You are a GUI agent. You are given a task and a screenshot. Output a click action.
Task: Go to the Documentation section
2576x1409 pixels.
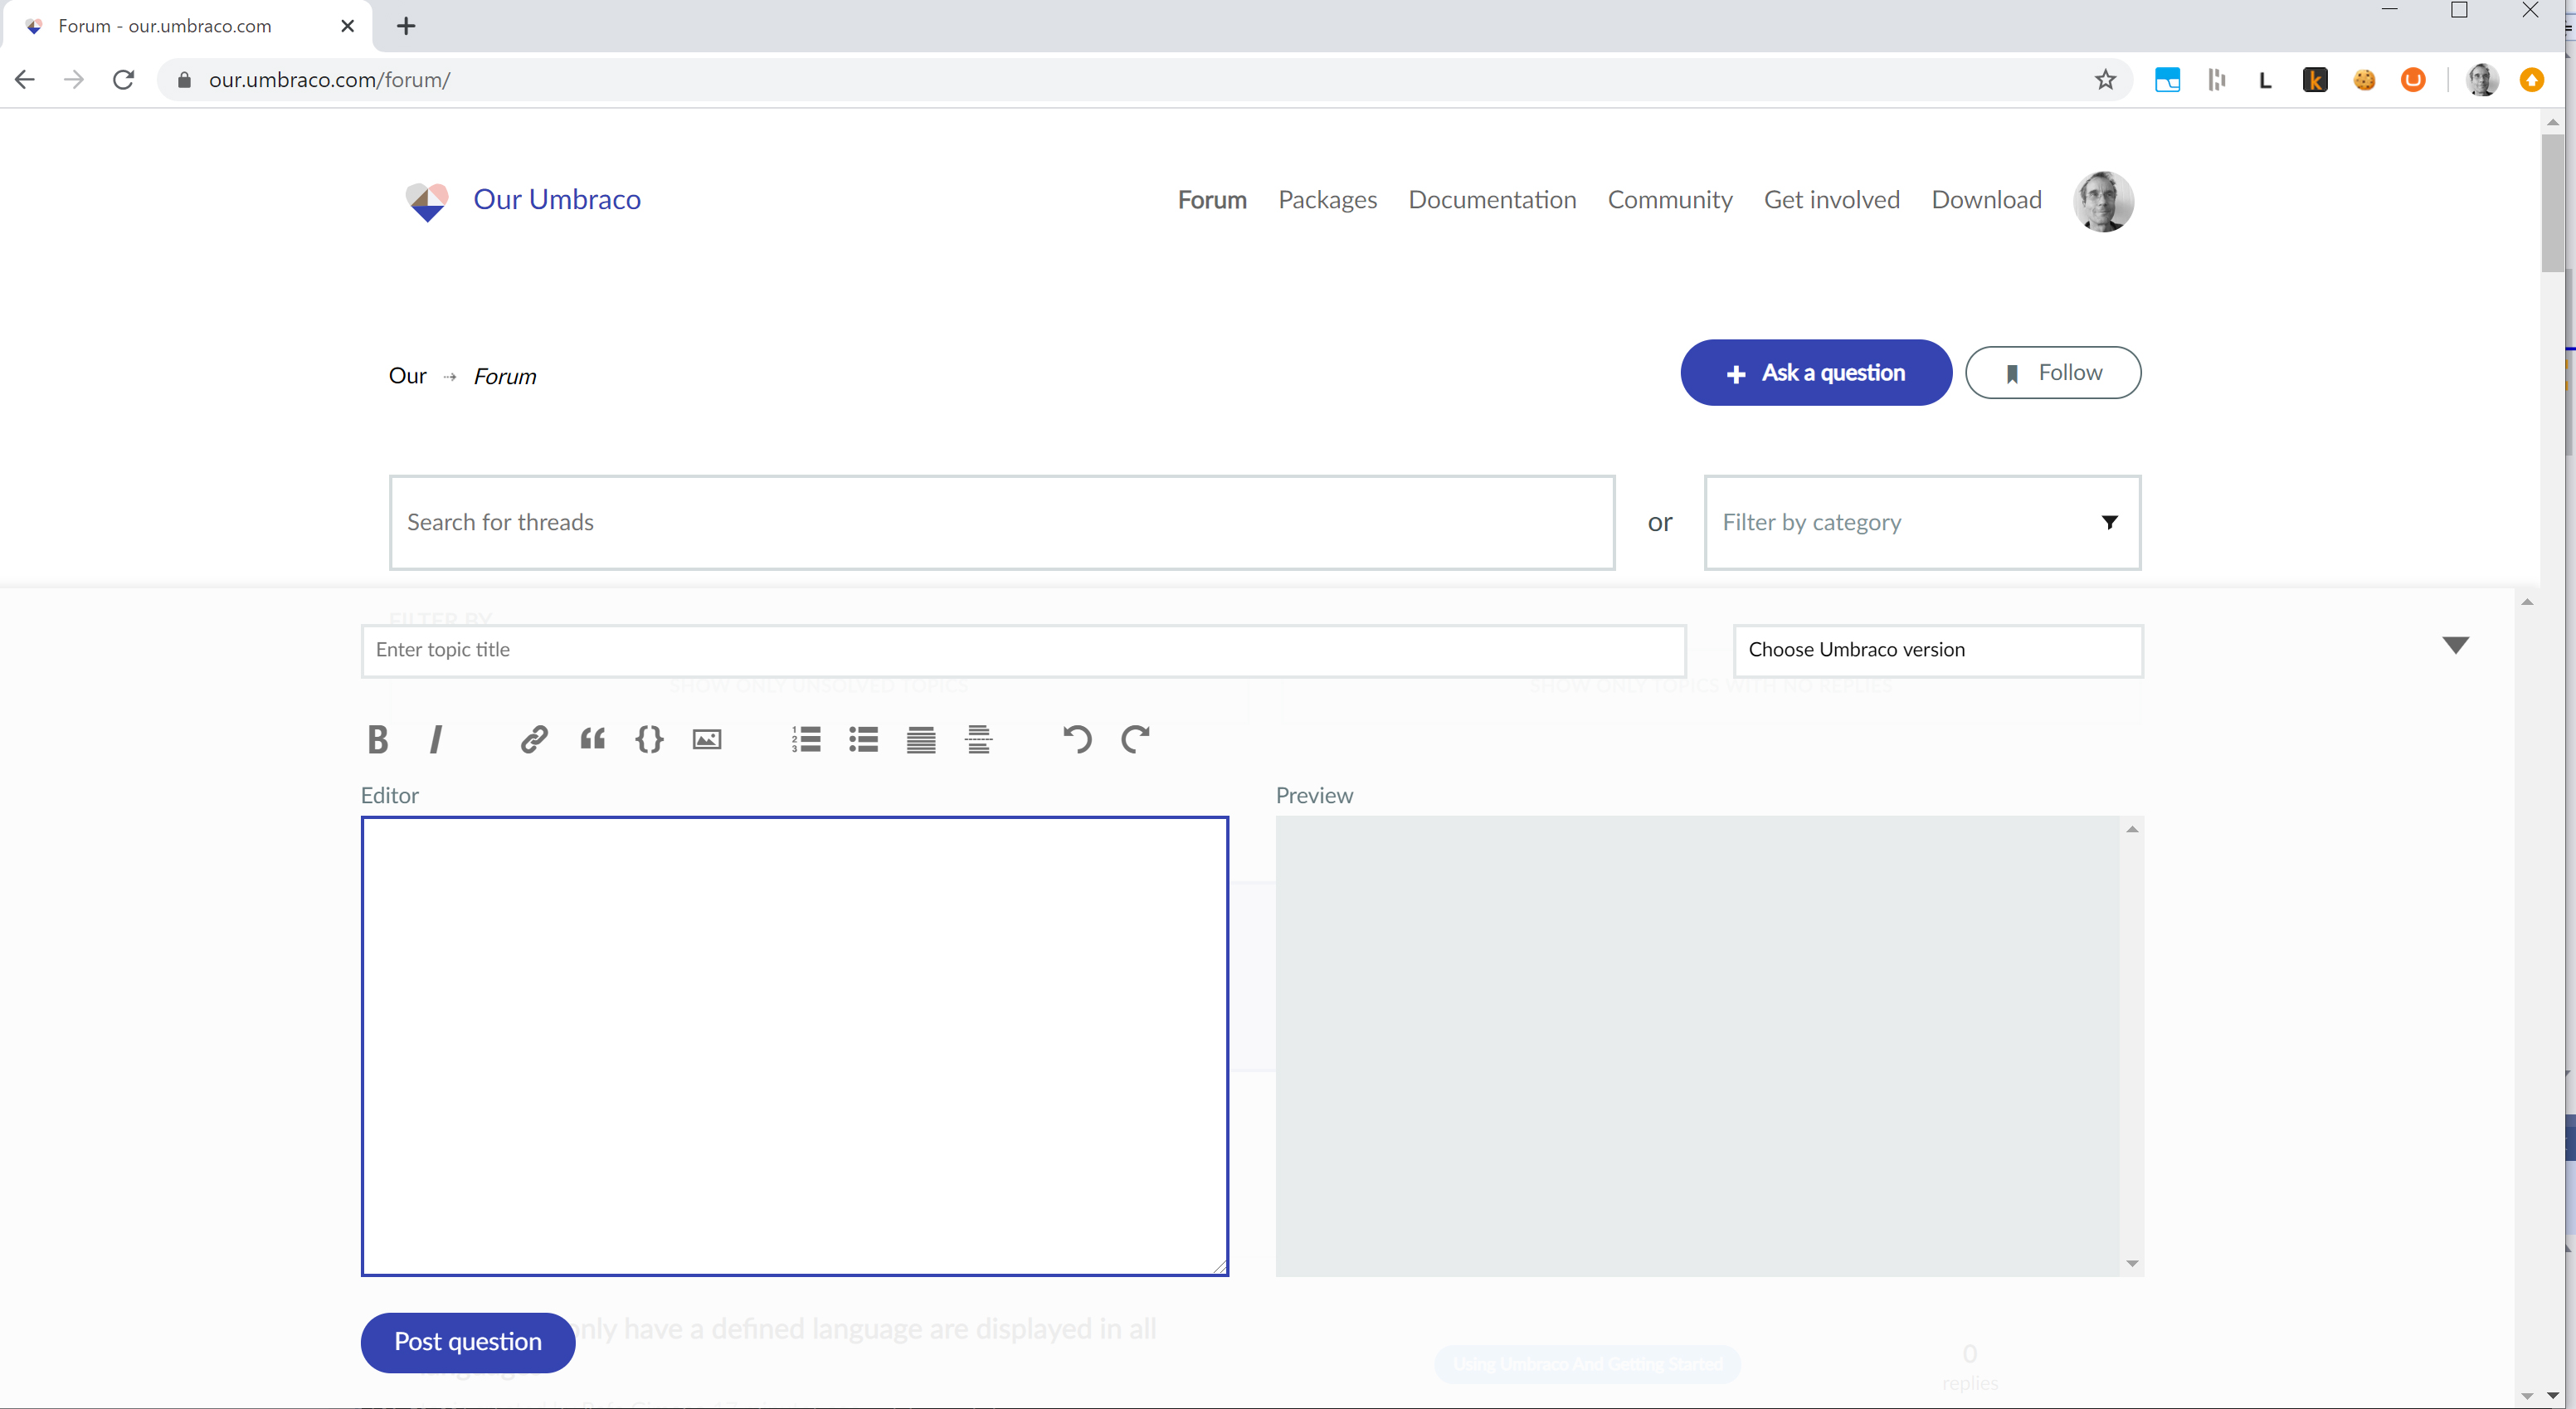pos(1492,200)
